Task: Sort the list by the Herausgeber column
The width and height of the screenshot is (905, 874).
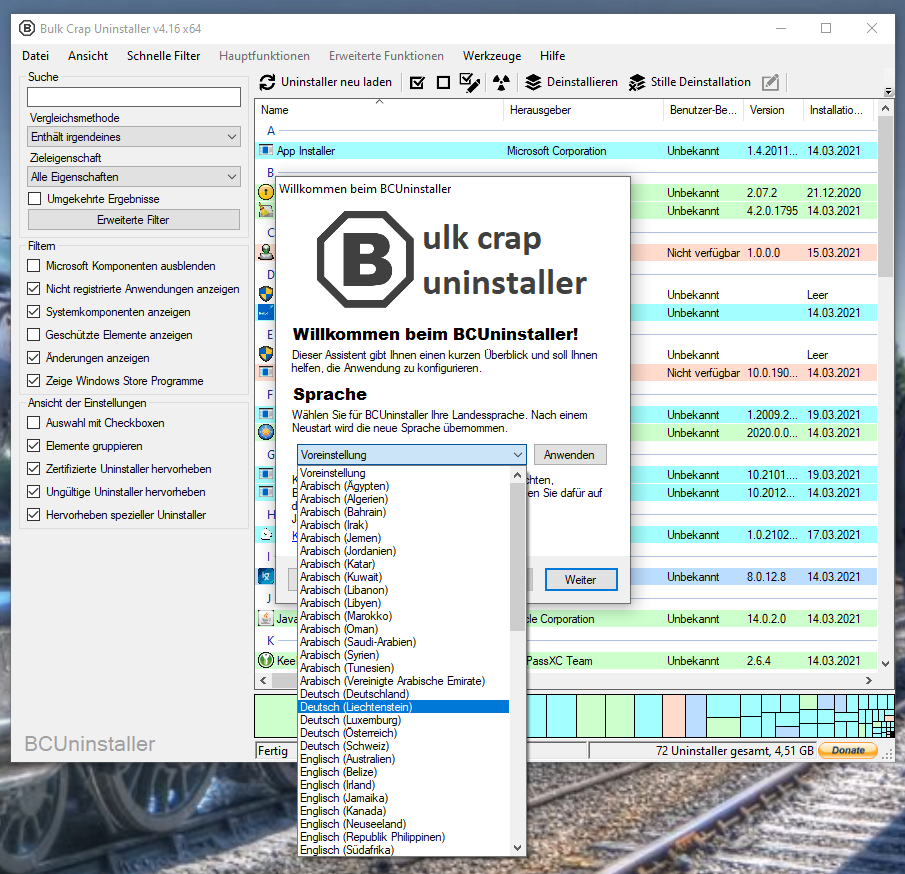Action: pyautogui.click(x=583, y=110)
